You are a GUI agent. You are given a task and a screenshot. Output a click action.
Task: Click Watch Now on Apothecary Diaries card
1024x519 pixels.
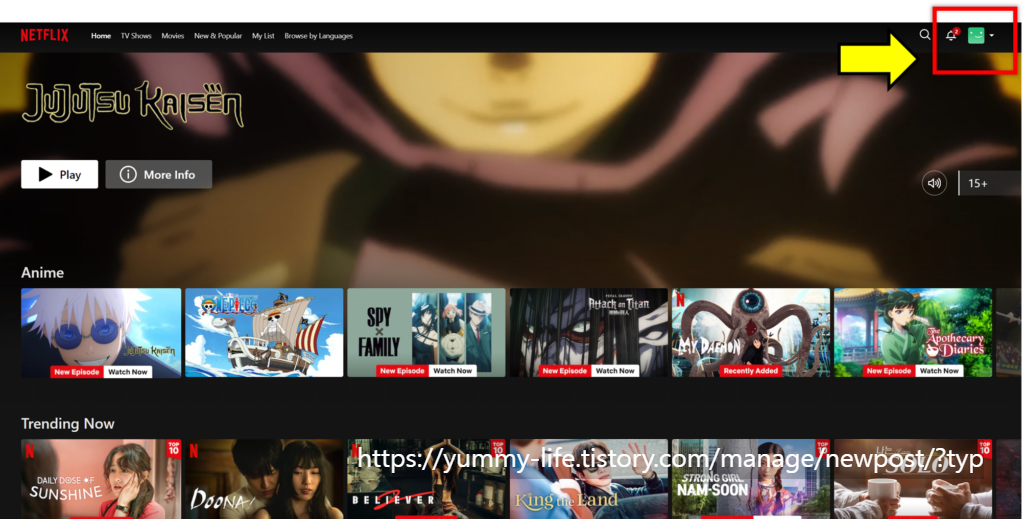939,371
